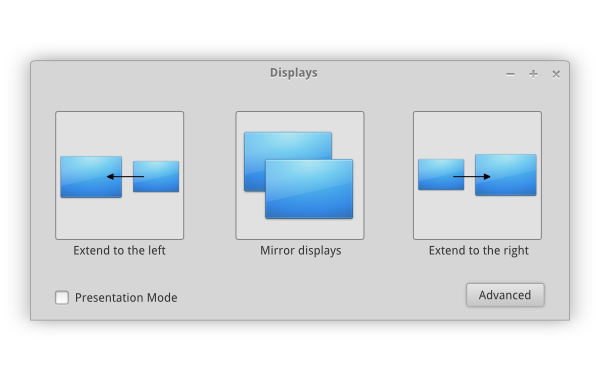Click the "Mirror displays" caption
Screen dimensions: 600x380
point(300,251)
